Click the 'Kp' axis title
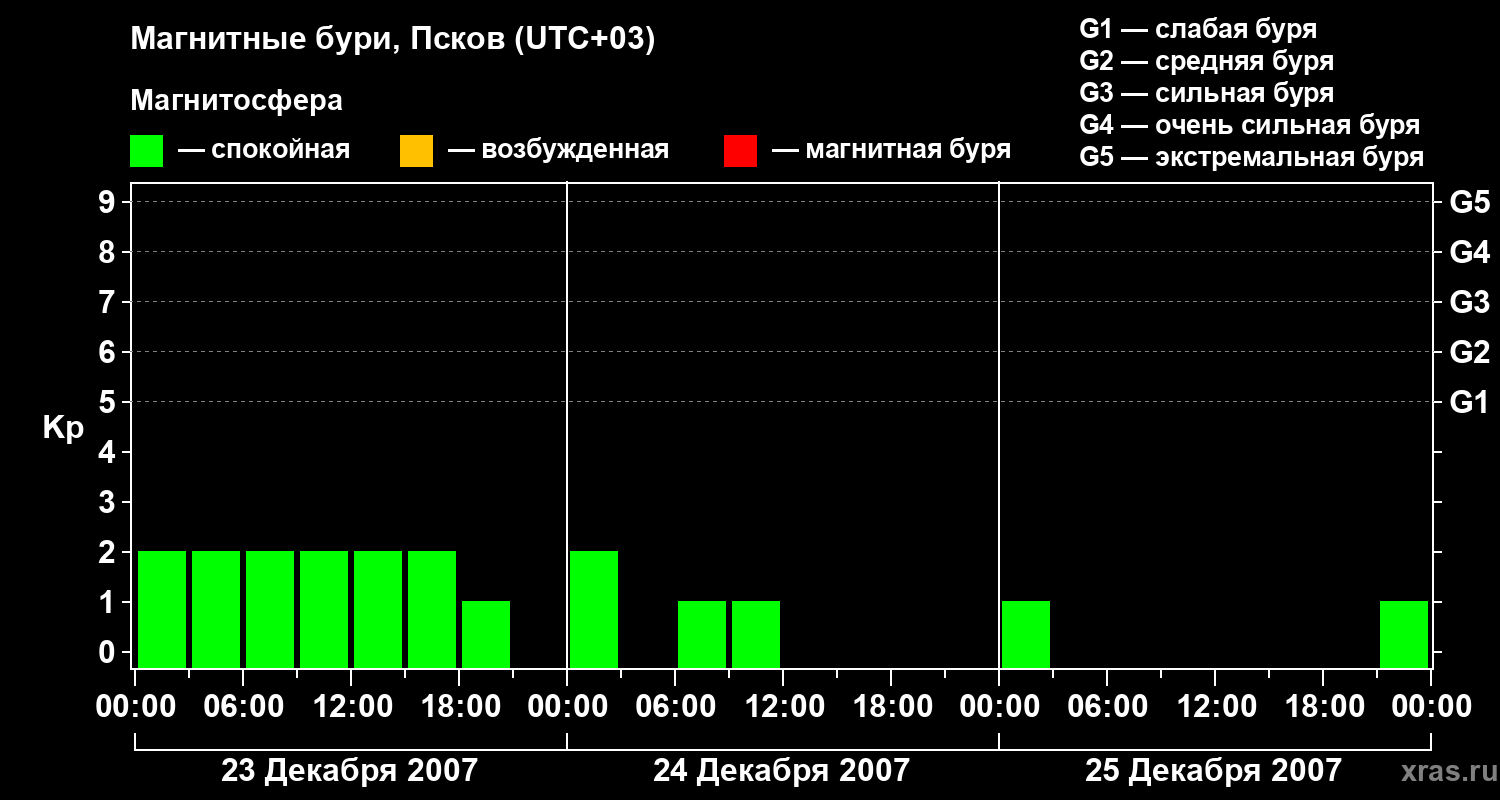Image resolution: width=1500 pixels, height=800 pixels. pyautogui.click(x=63, y=428)
